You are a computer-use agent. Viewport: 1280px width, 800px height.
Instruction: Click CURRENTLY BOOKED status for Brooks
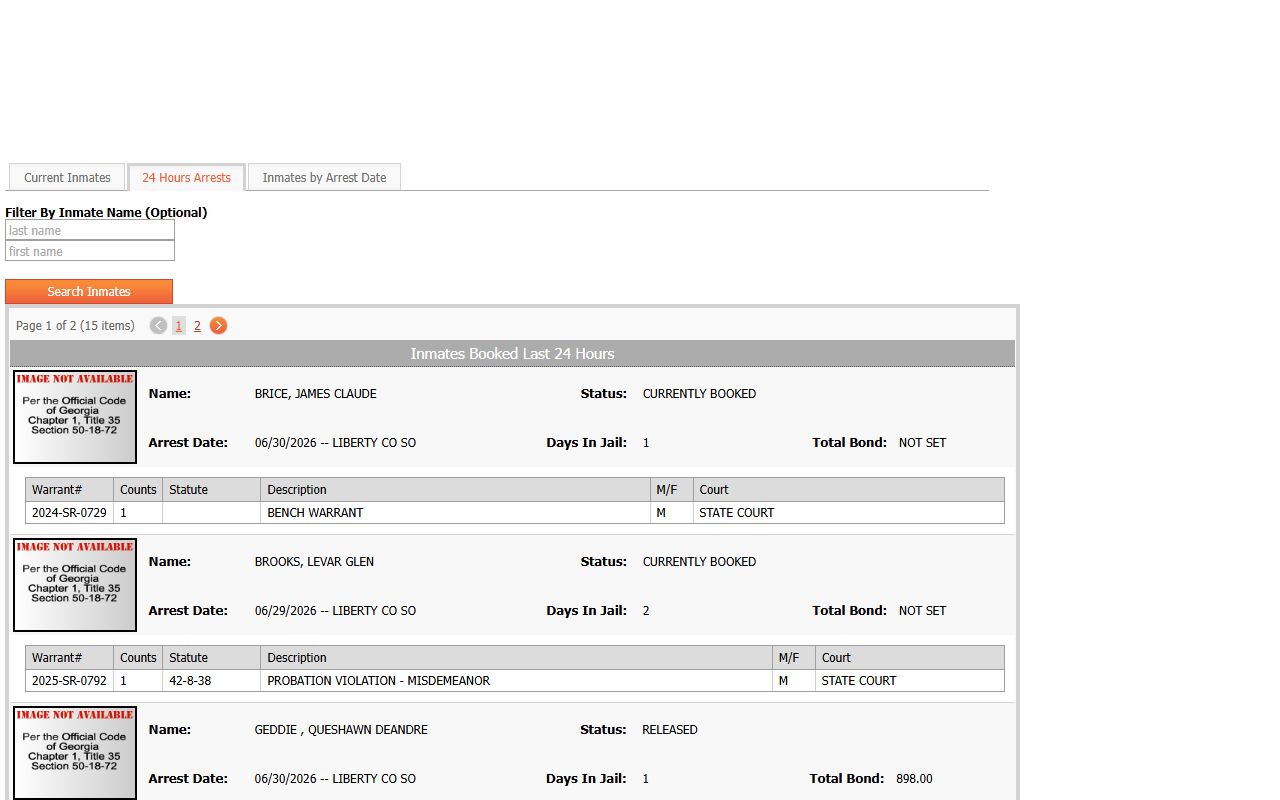pos(699,562)
